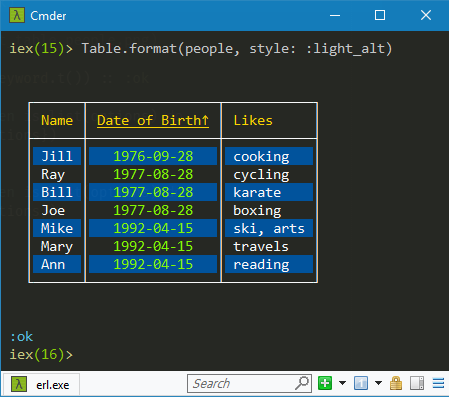Click the date 1976-09-28
This screenshot has height=397, width=449.
pos(153,156)
